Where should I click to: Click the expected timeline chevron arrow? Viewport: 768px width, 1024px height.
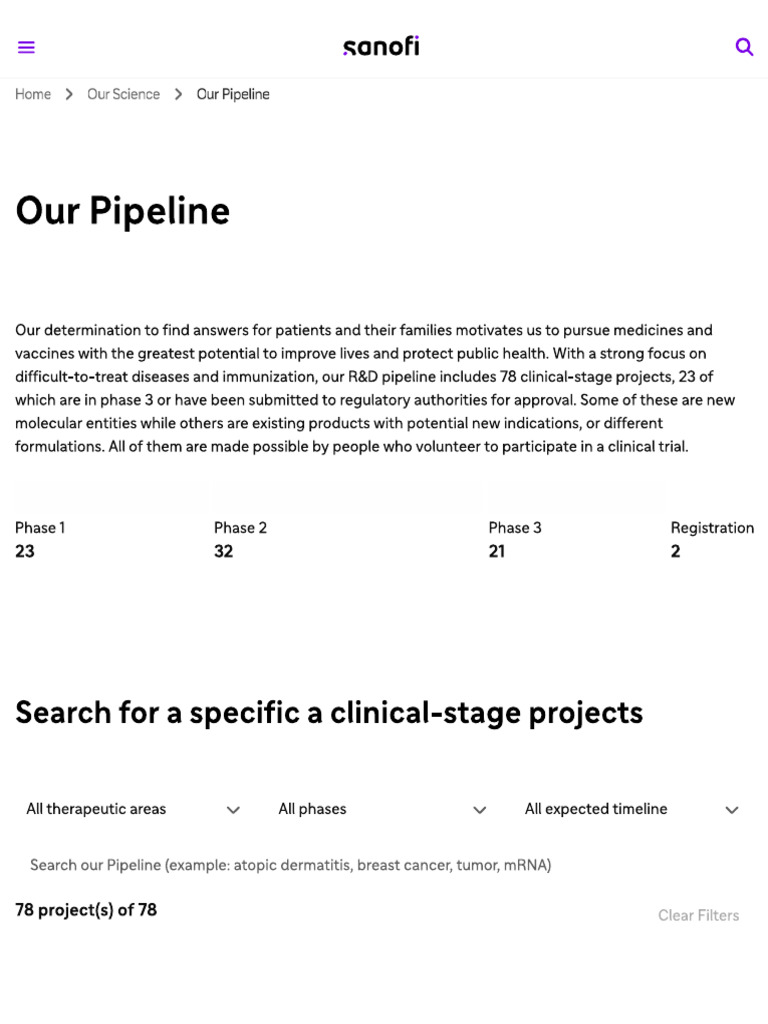tap(732, 810)
